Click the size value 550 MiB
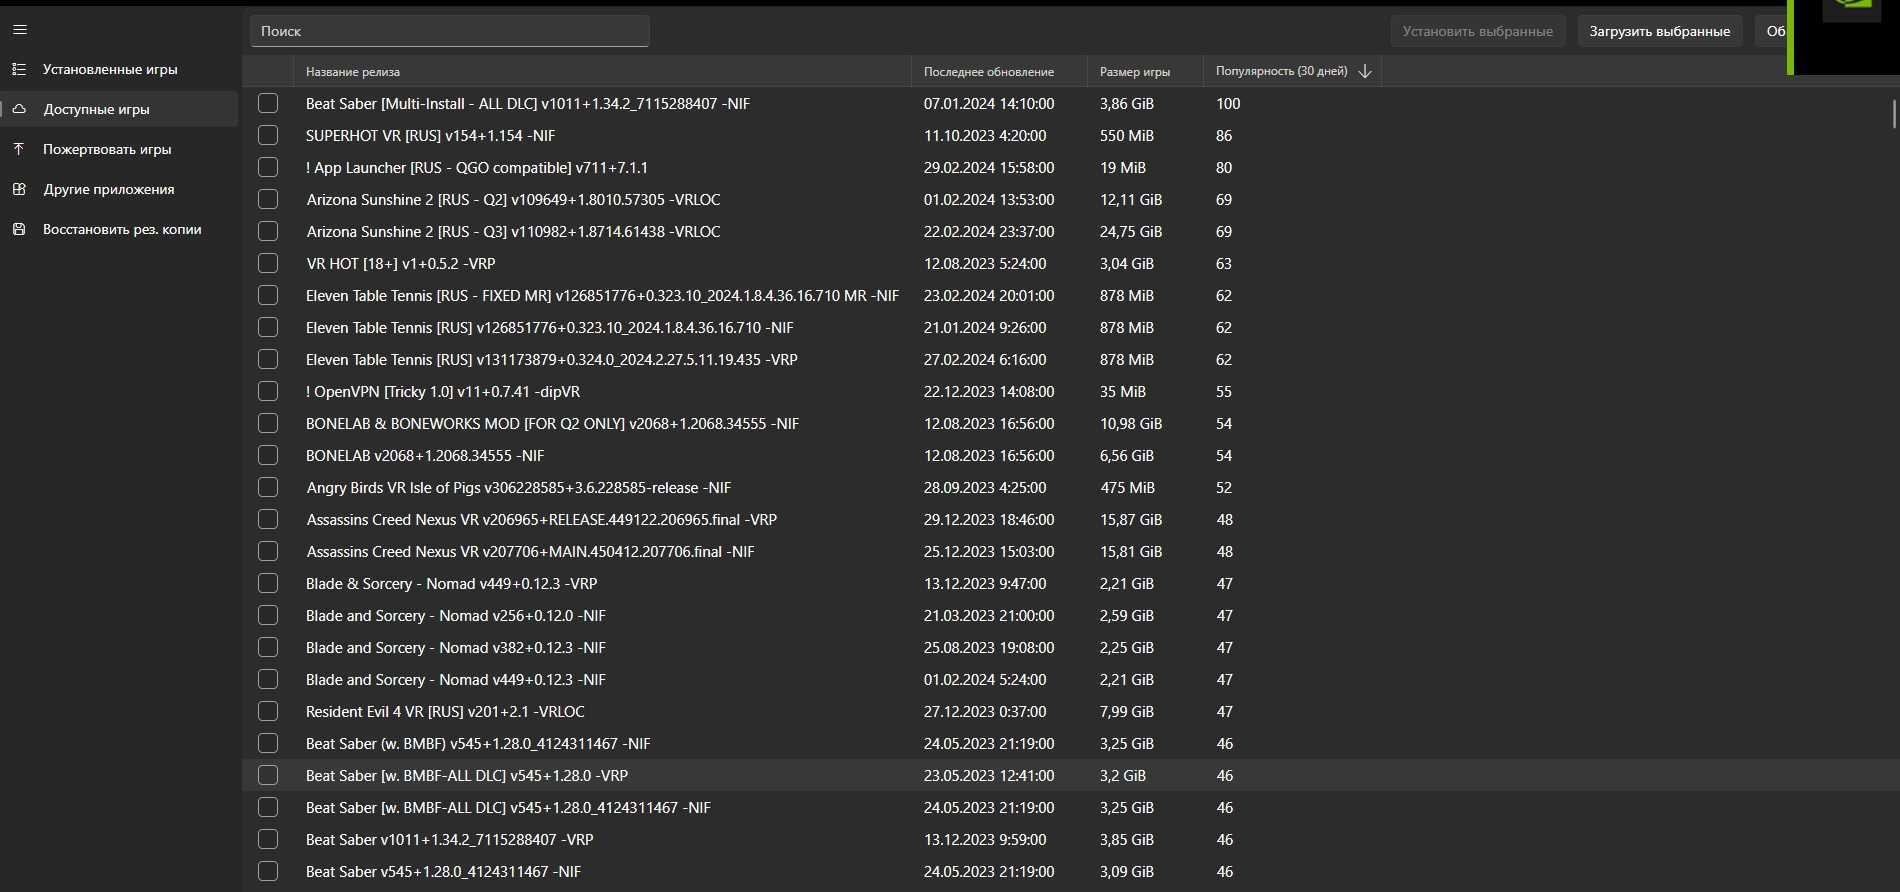1900x892 pixels. [1127, 135]
